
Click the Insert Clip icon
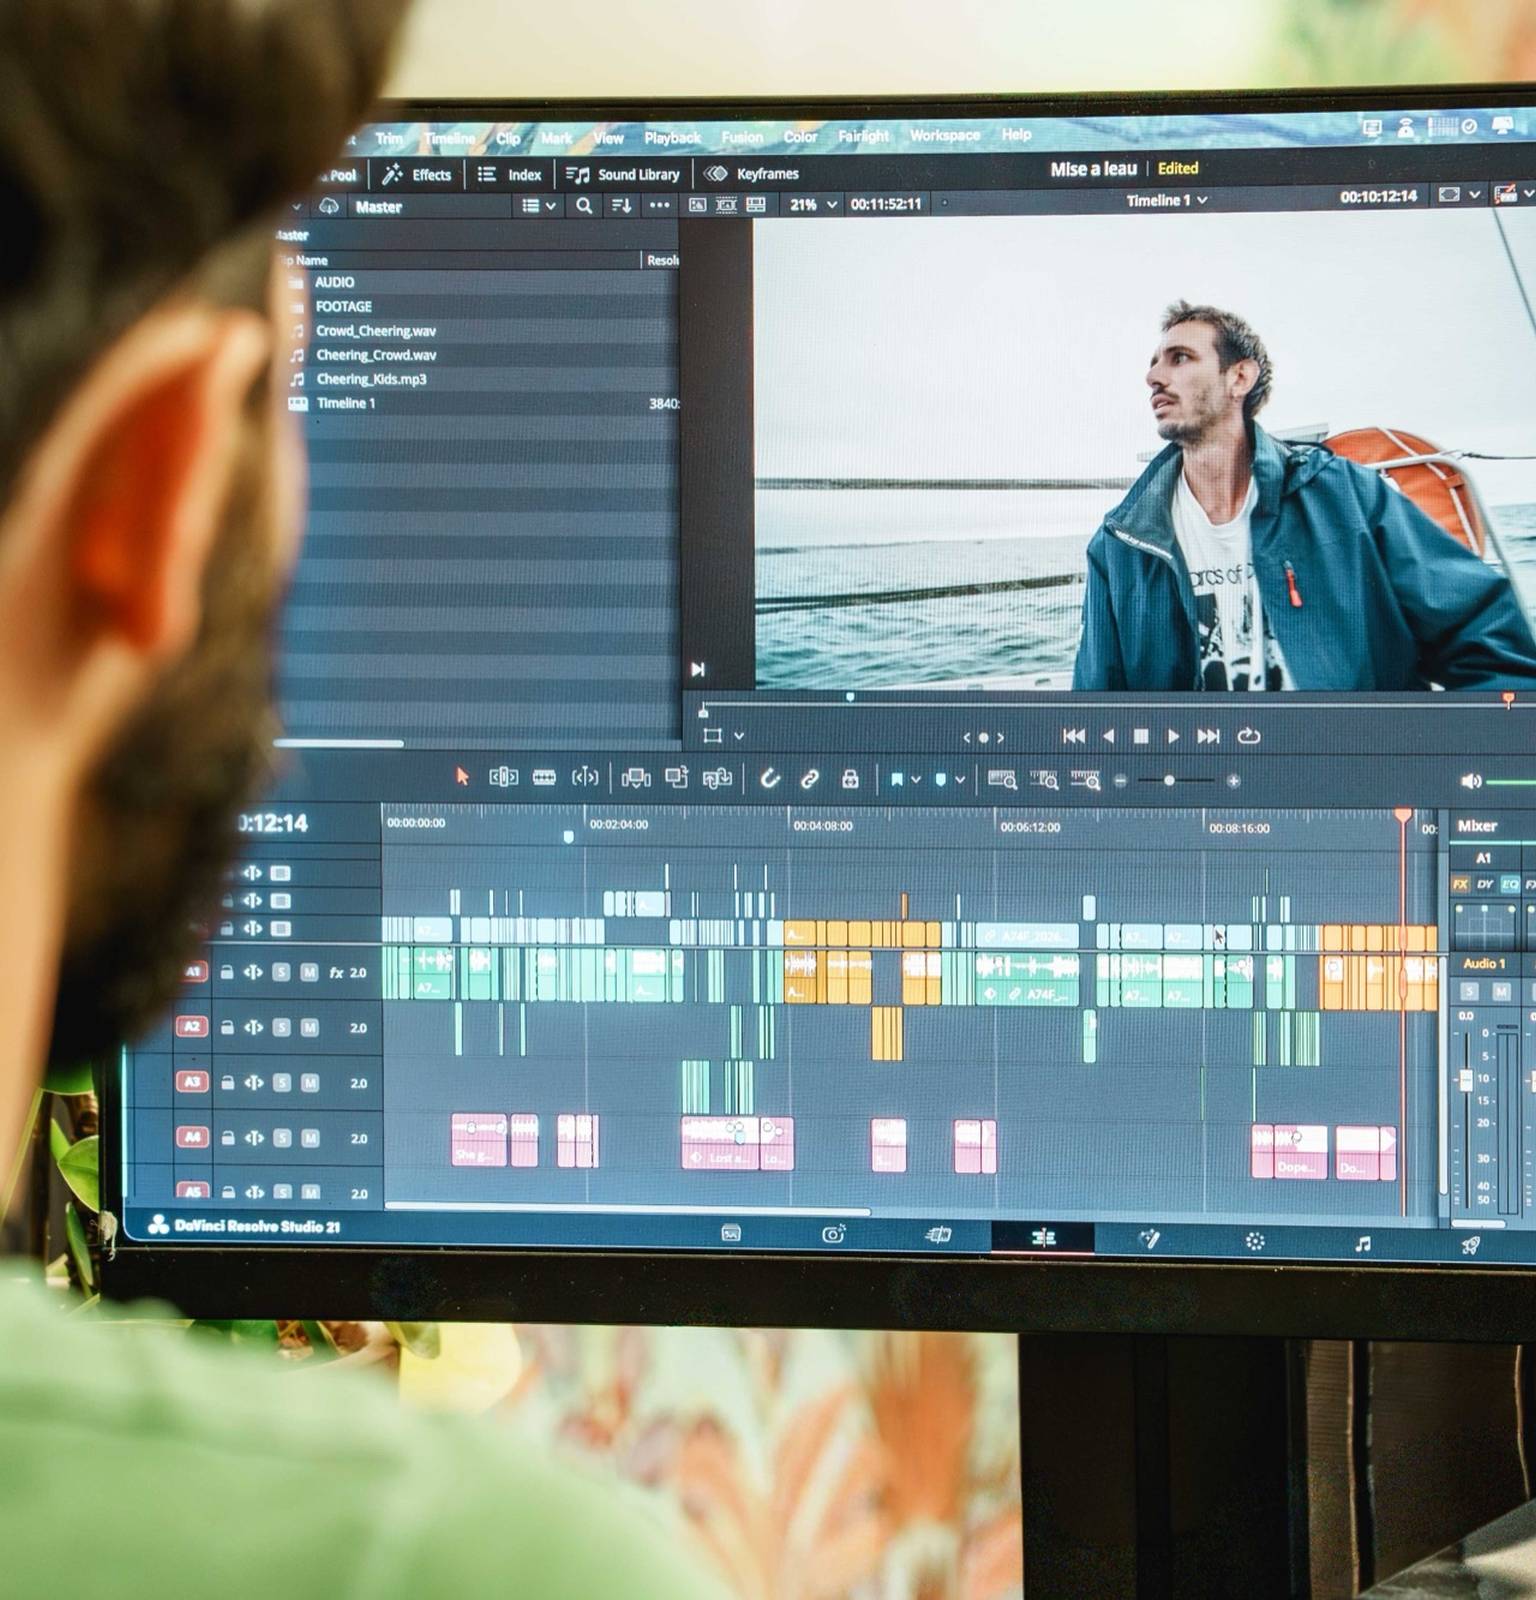pyautogui.click(x=635, y=778)
